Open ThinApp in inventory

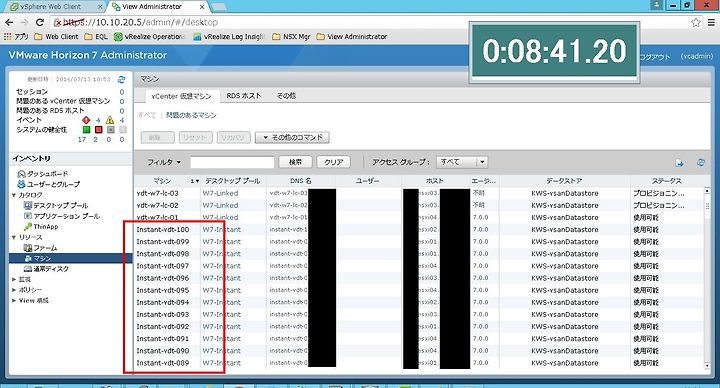41,226
